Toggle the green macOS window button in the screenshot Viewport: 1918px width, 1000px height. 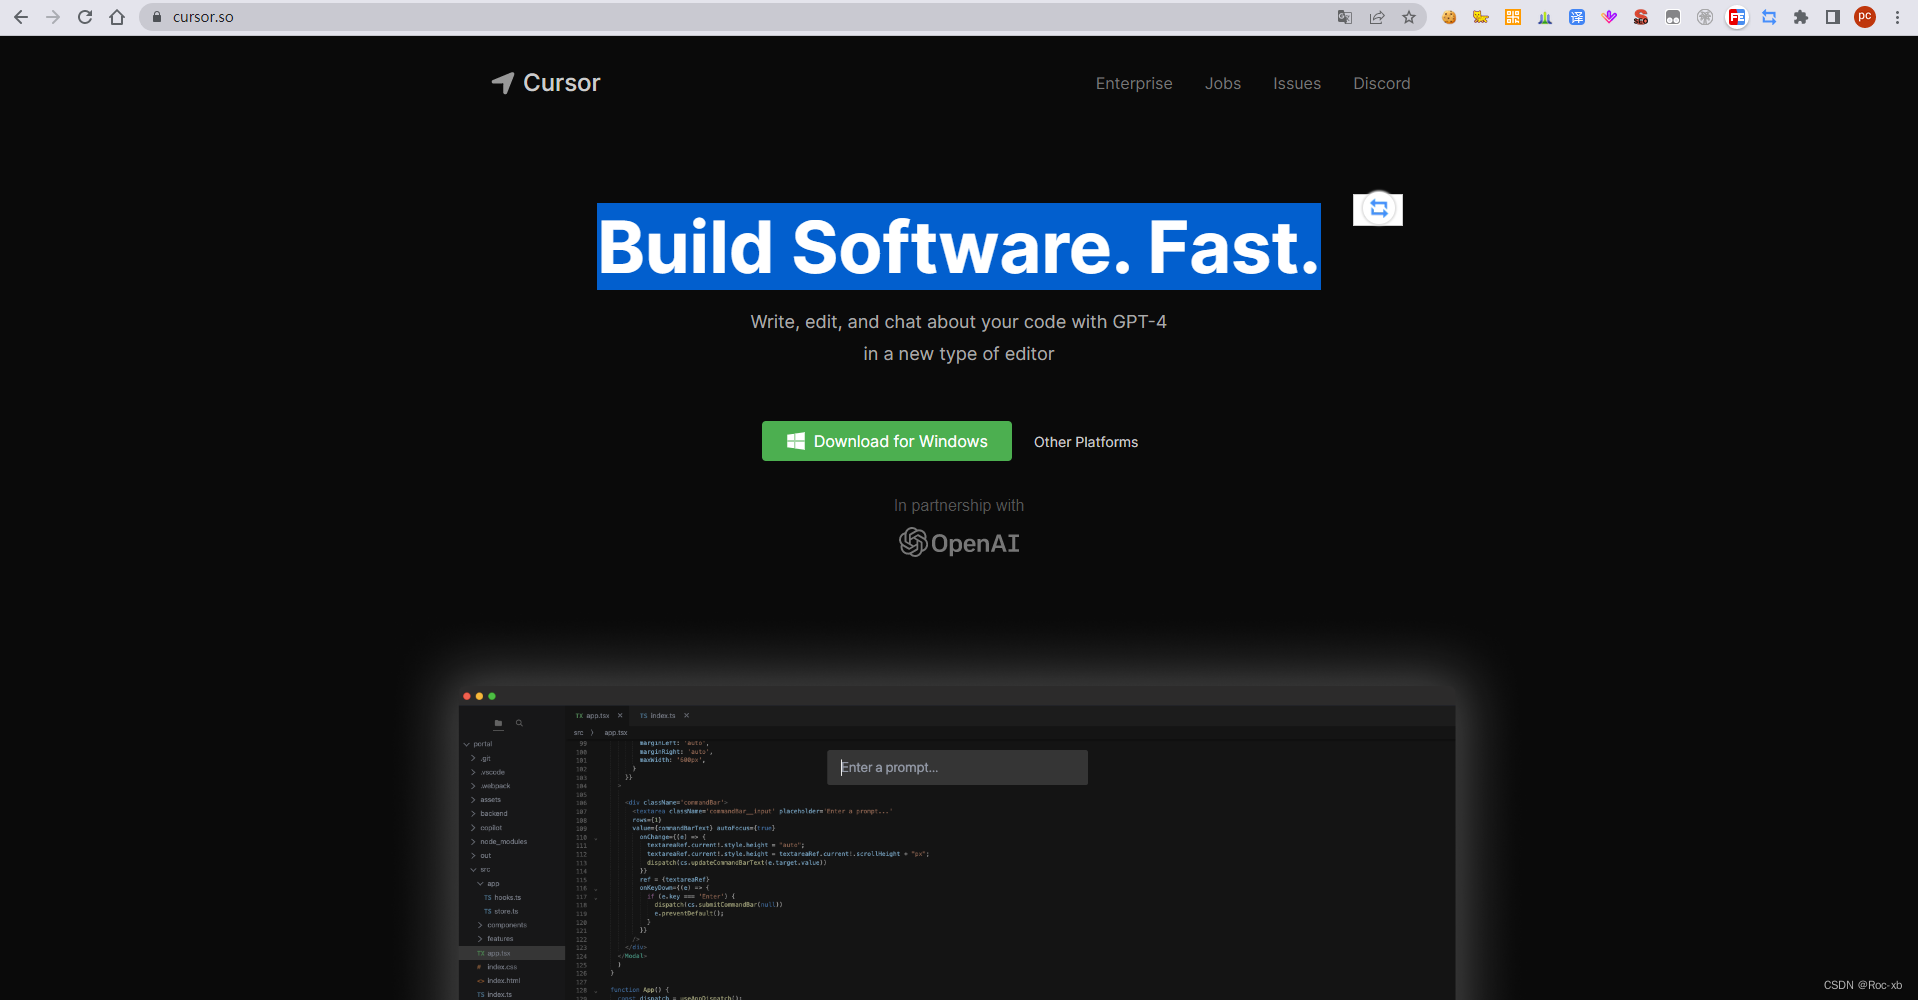tap(490, 695)
